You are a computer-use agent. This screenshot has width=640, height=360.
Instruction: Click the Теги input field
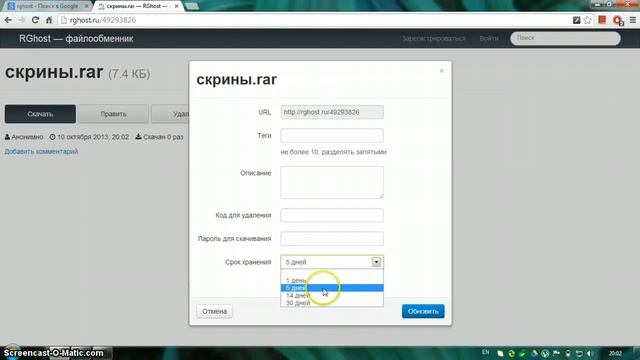tap(332, 136)
